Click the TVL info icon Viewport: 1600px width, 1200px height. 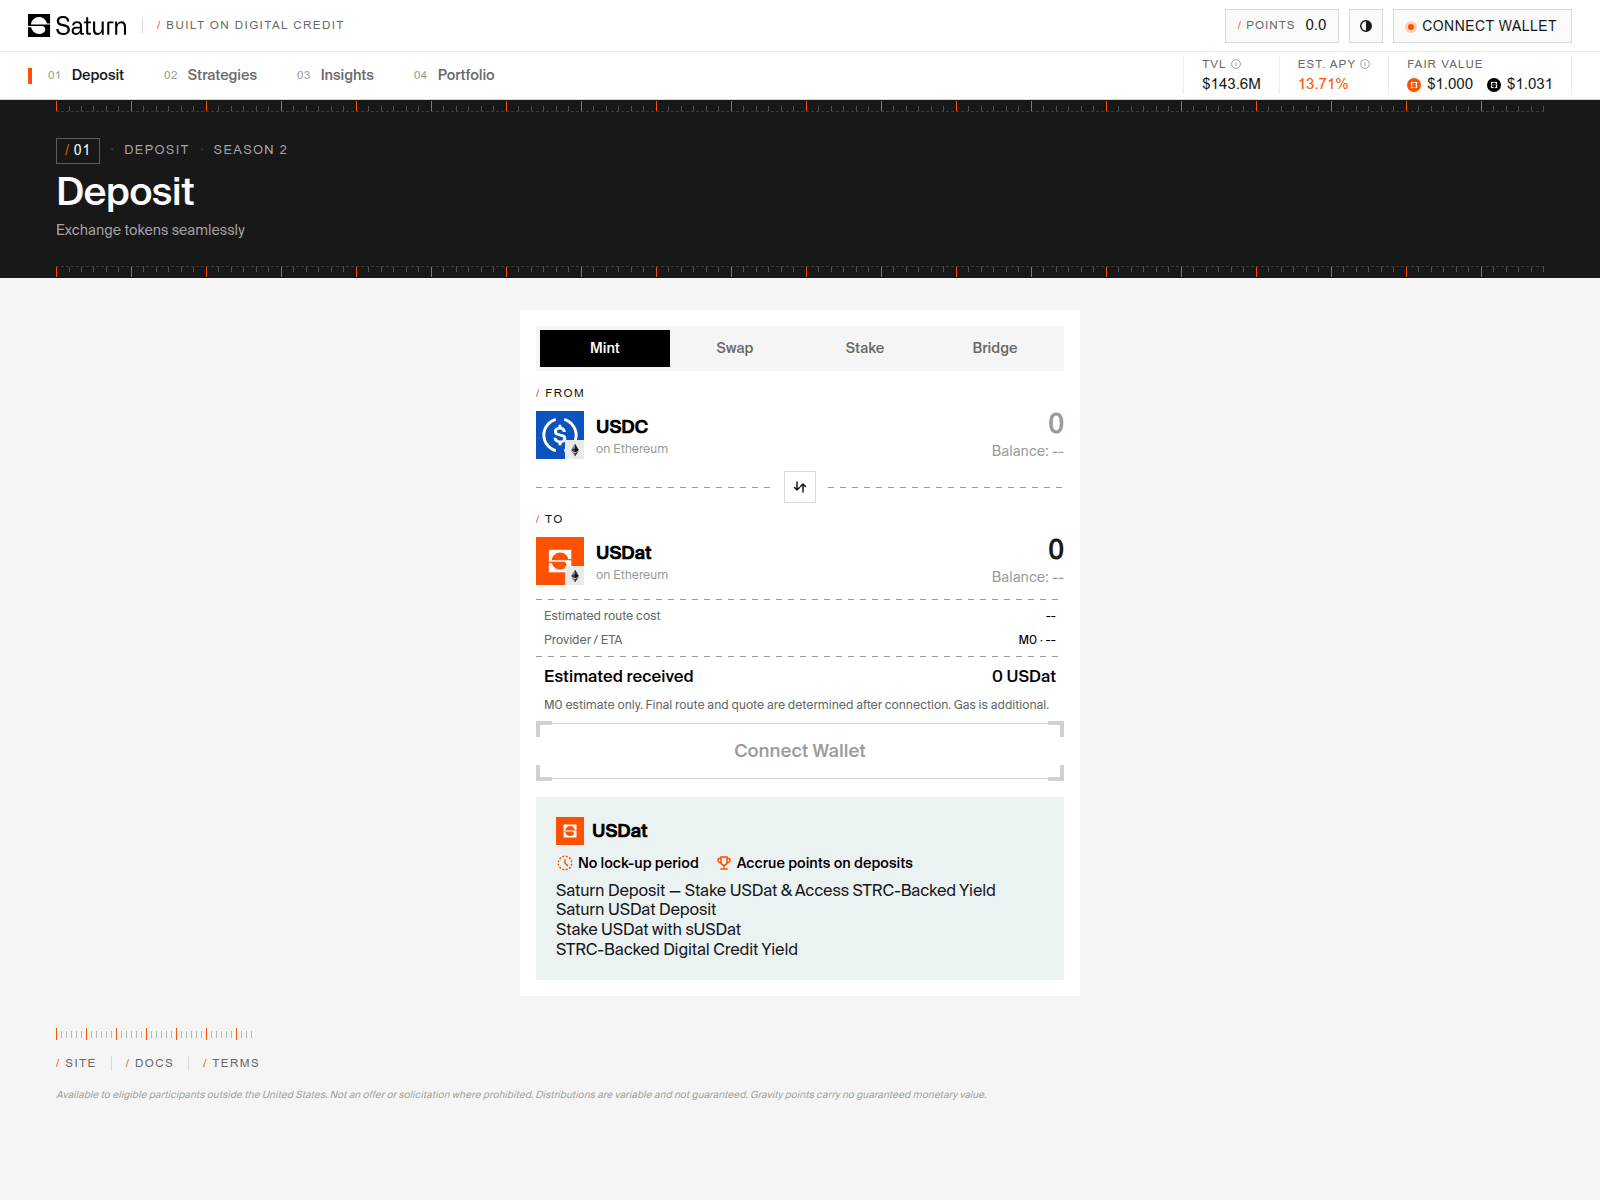coord(1236,64)
